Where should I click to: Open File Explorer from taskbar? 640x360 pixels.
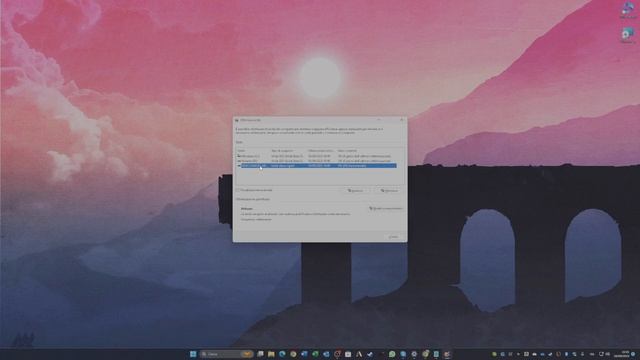pos(271,354)
